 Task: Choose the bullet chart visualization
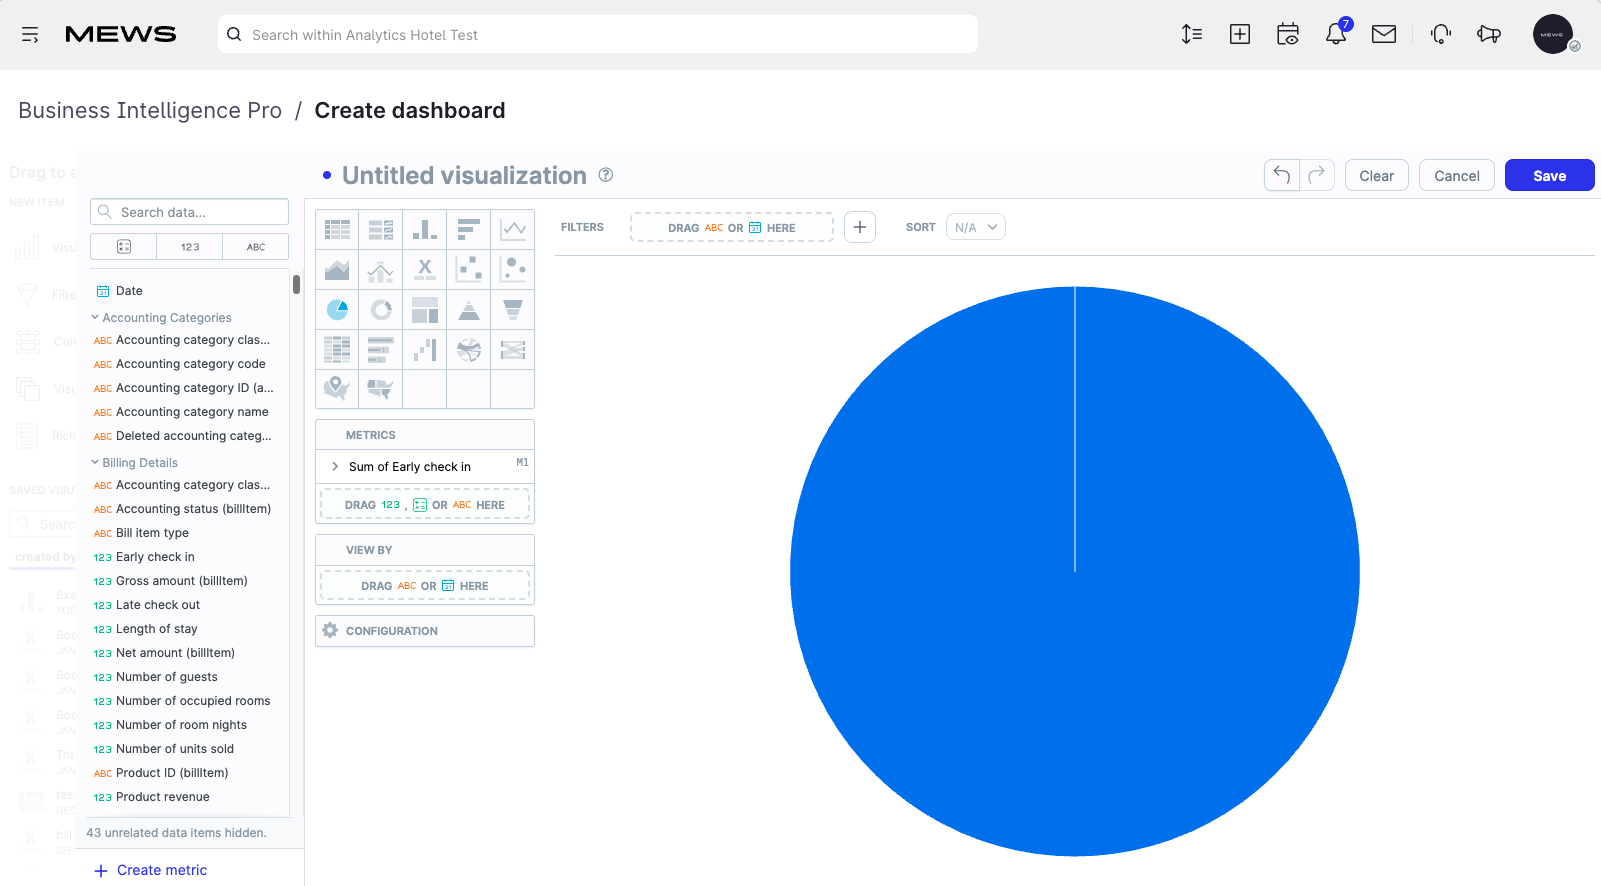point(381,349)
